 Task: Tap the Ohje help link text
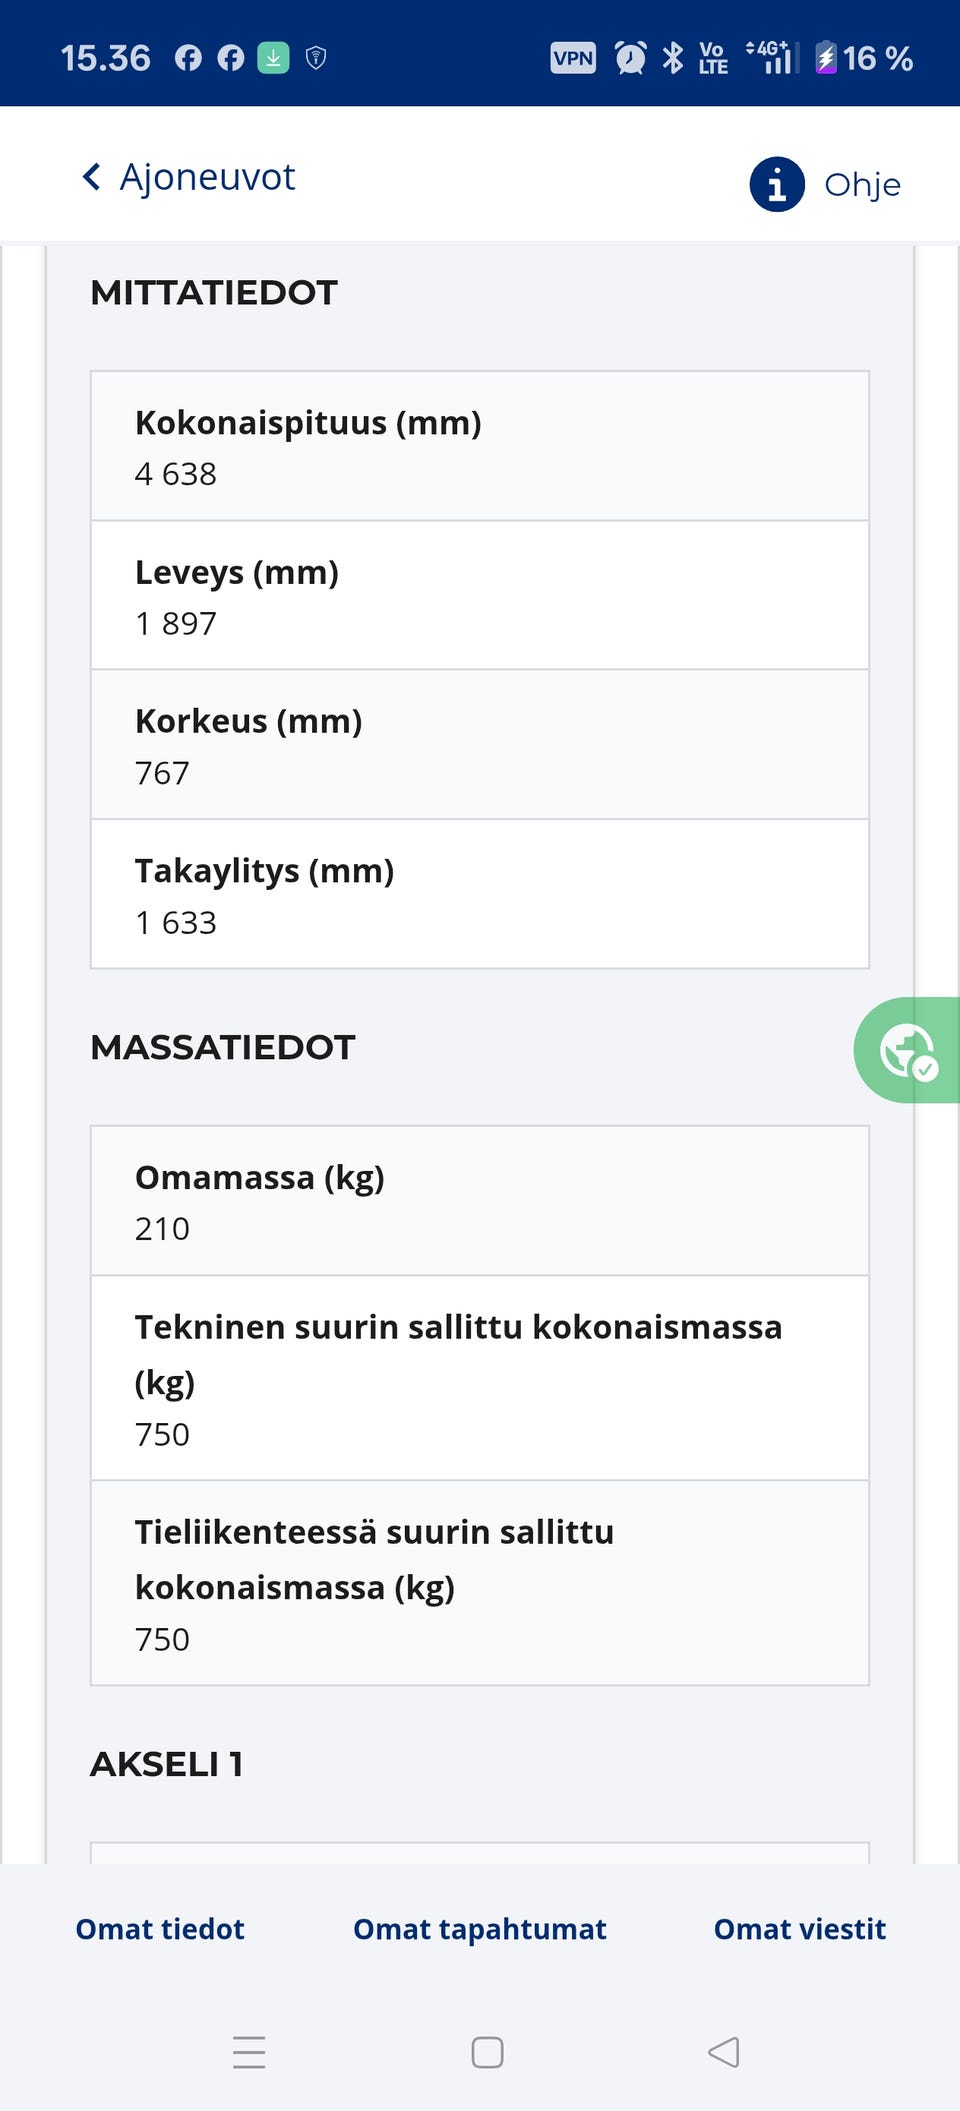click(862, 185)
